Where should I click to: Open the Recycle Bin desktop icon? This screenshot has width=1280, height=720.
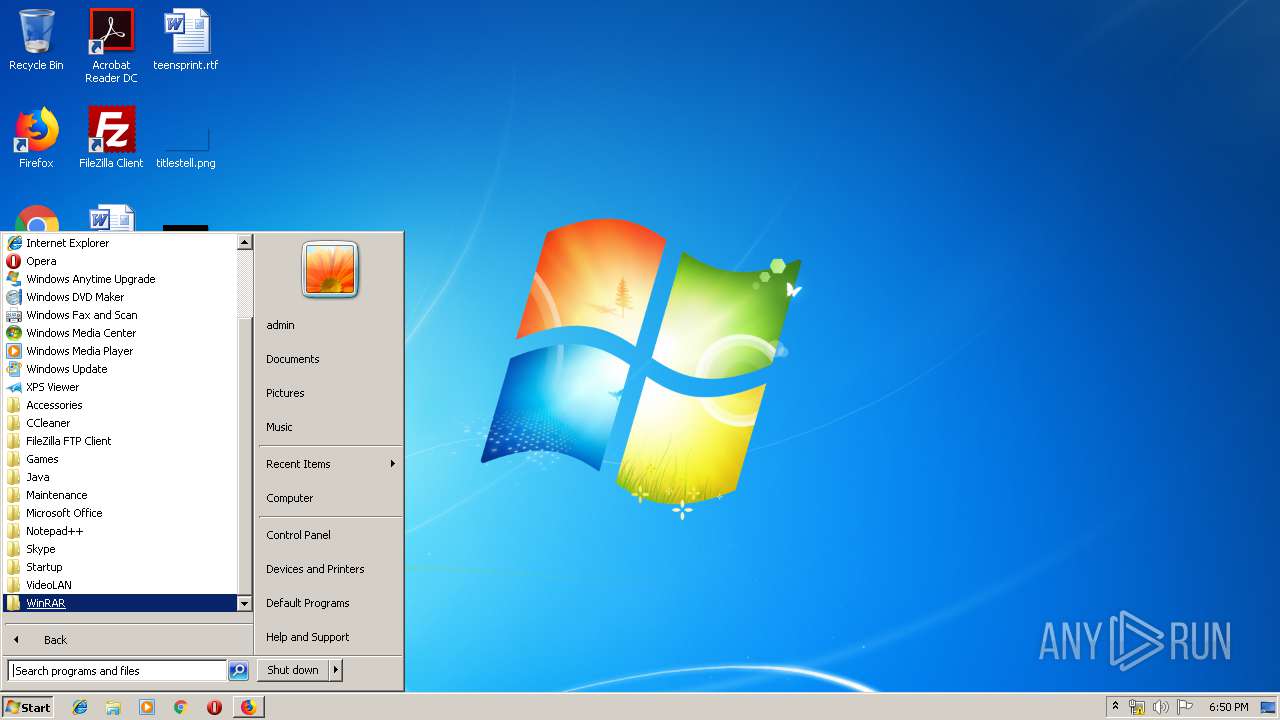pyautogui.click(x=36, y=40)
